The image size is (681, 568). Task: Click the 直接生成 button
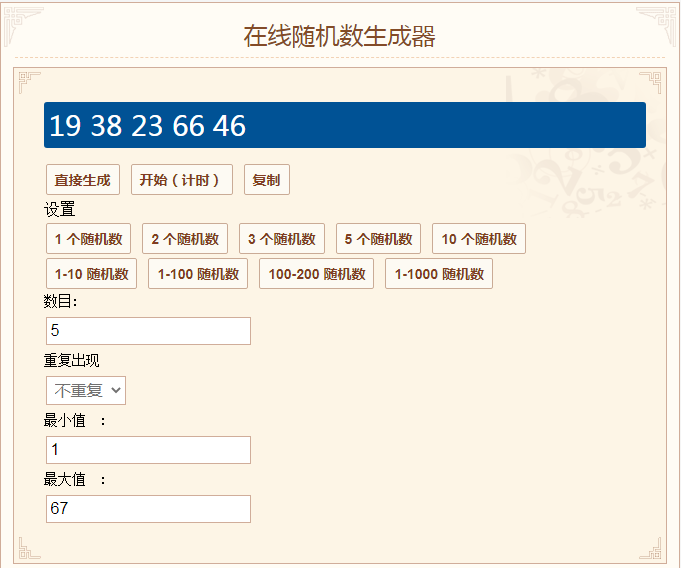[83, 179]
